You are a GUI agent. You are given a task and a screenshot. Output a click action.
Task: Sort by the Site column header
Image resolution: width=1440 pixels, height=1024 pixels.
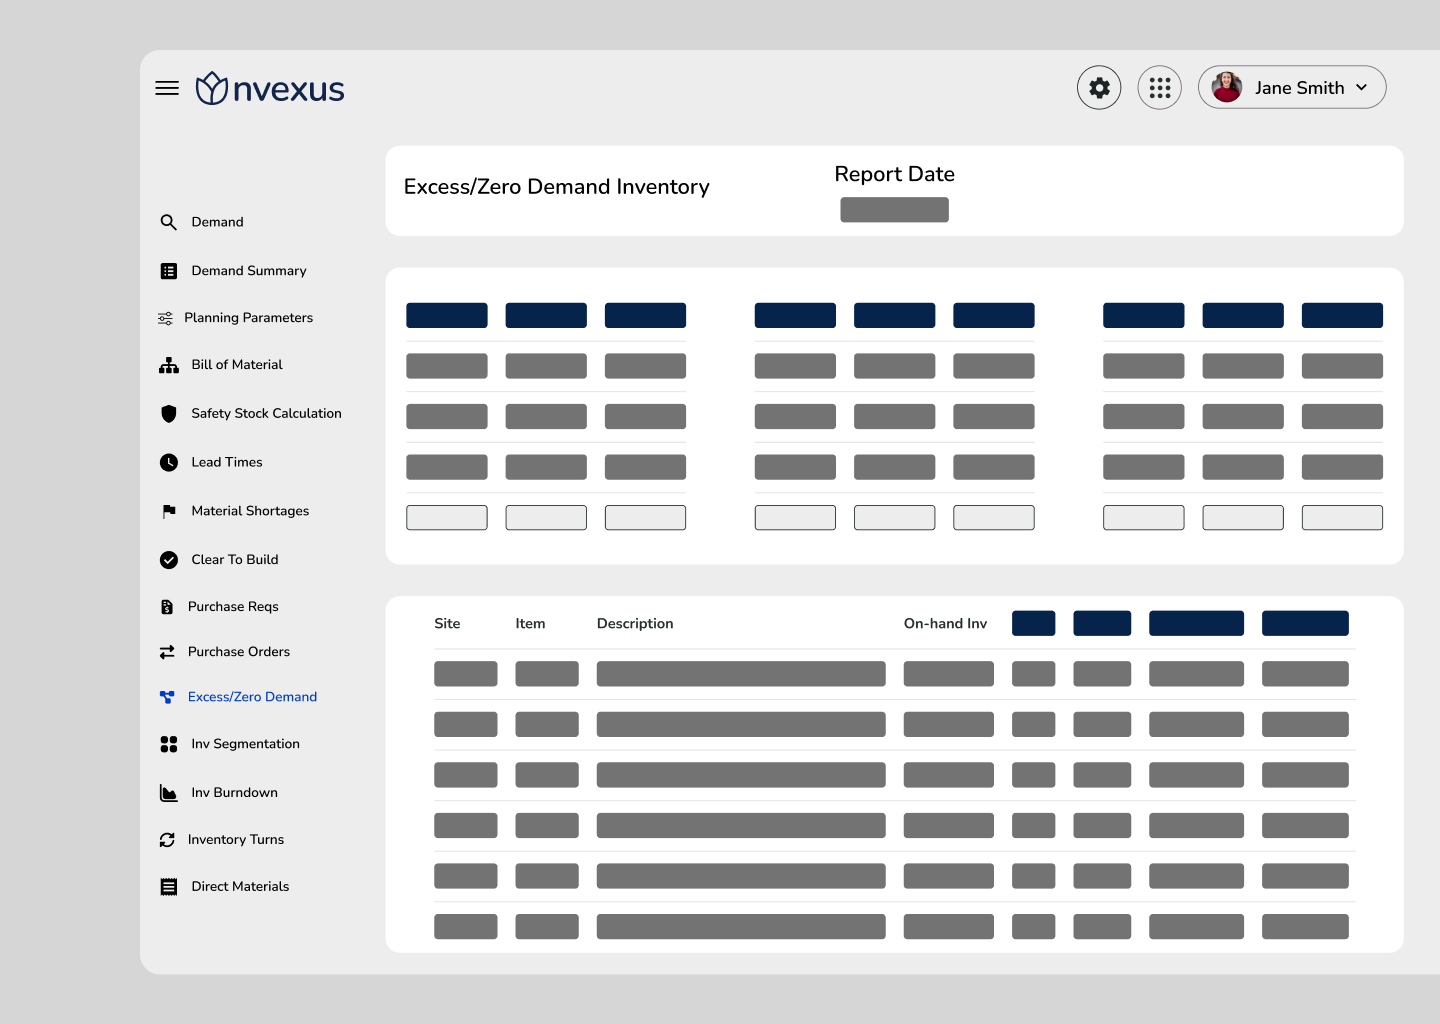tap(448, 624)
